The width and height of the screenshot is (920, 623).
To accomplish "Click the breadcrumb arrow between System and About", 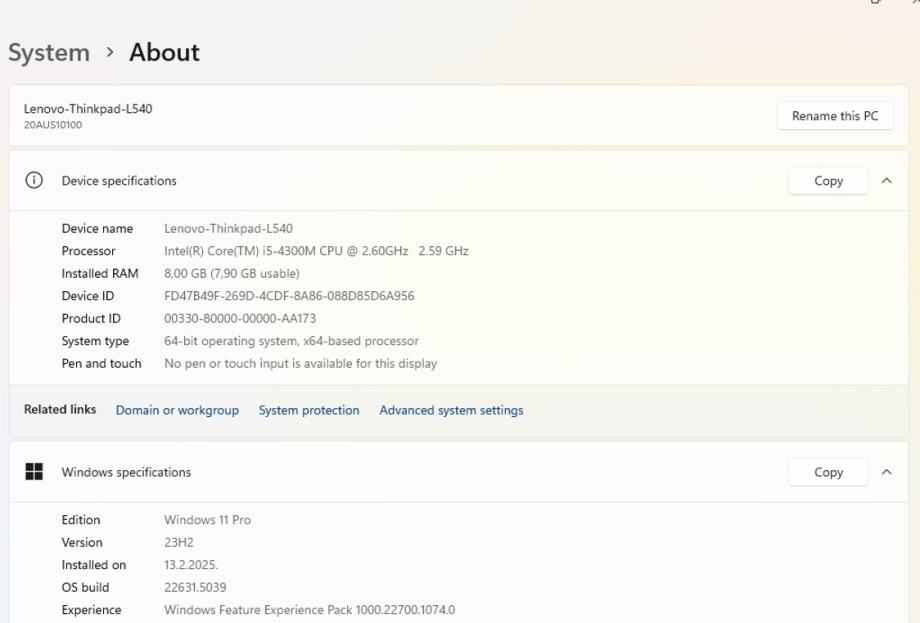I will coord(110,53).
